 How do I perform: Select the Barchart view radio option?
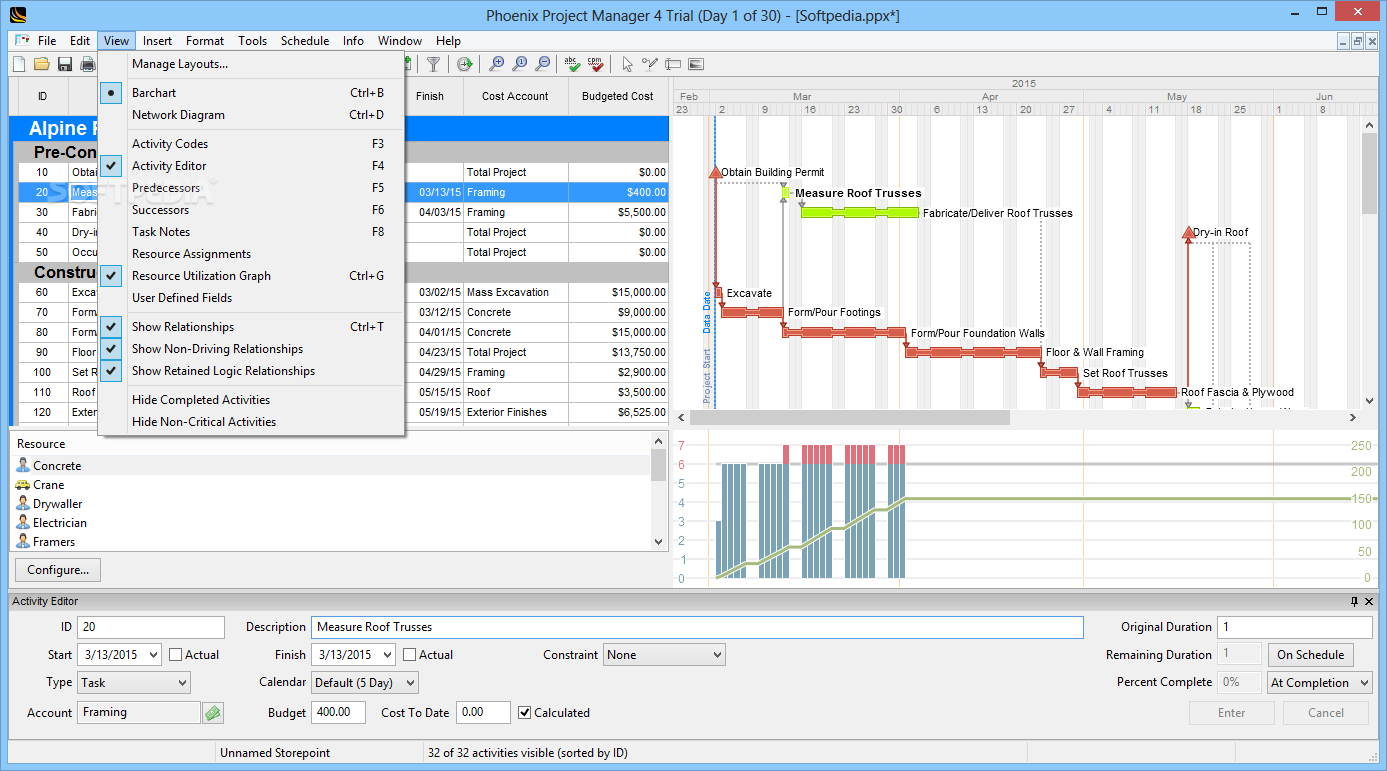tap(251, 93)
